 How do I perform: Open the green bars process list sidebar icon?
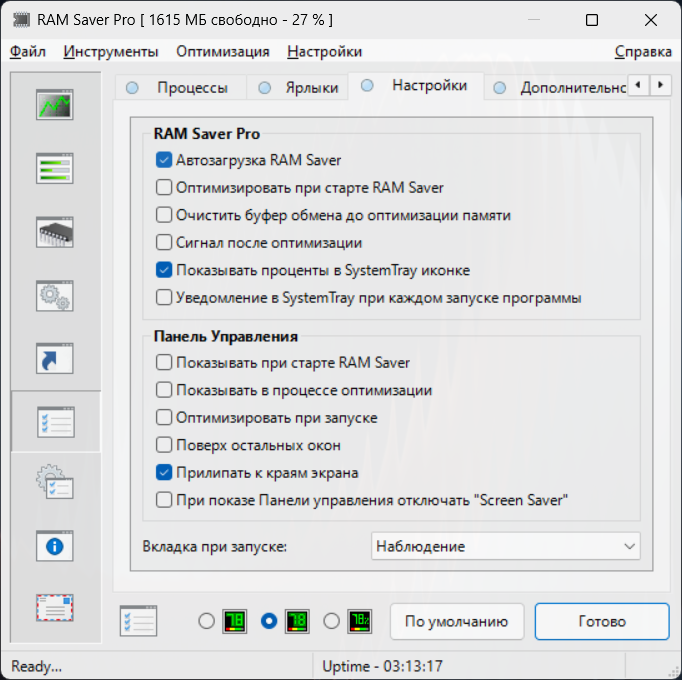(x=55, y=168)
